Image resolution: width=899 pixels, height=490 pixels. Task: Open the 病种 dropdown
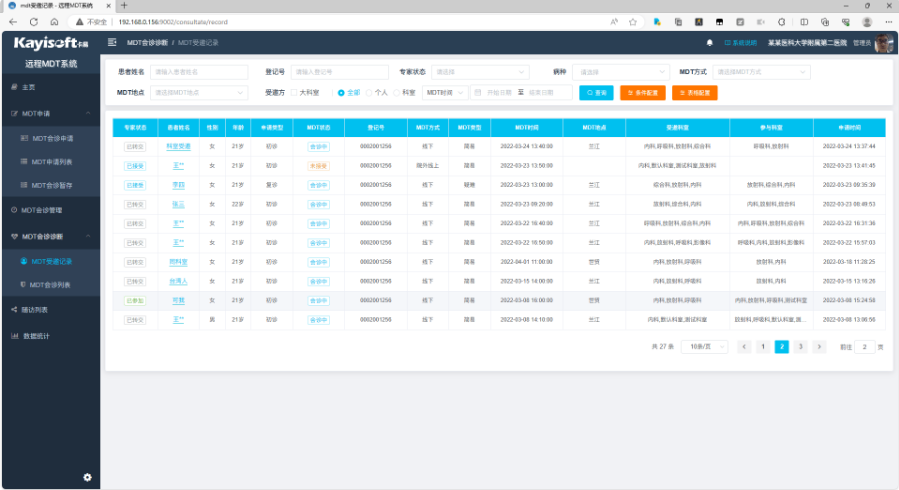point(622,72)
